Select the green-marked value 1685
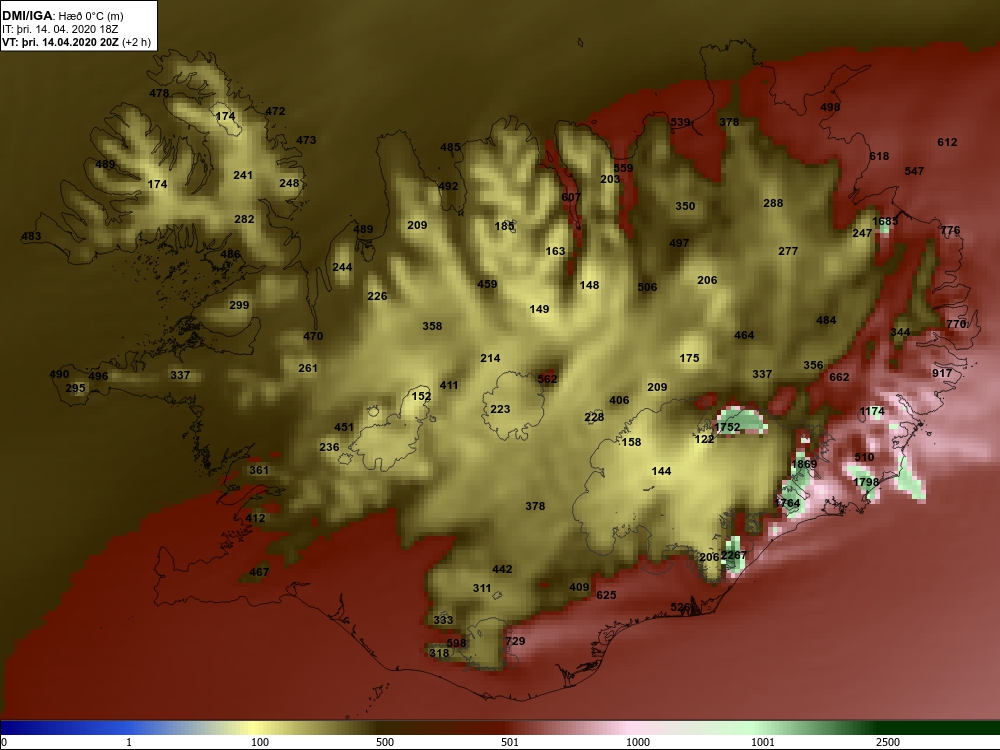 (x=885, y=221)
